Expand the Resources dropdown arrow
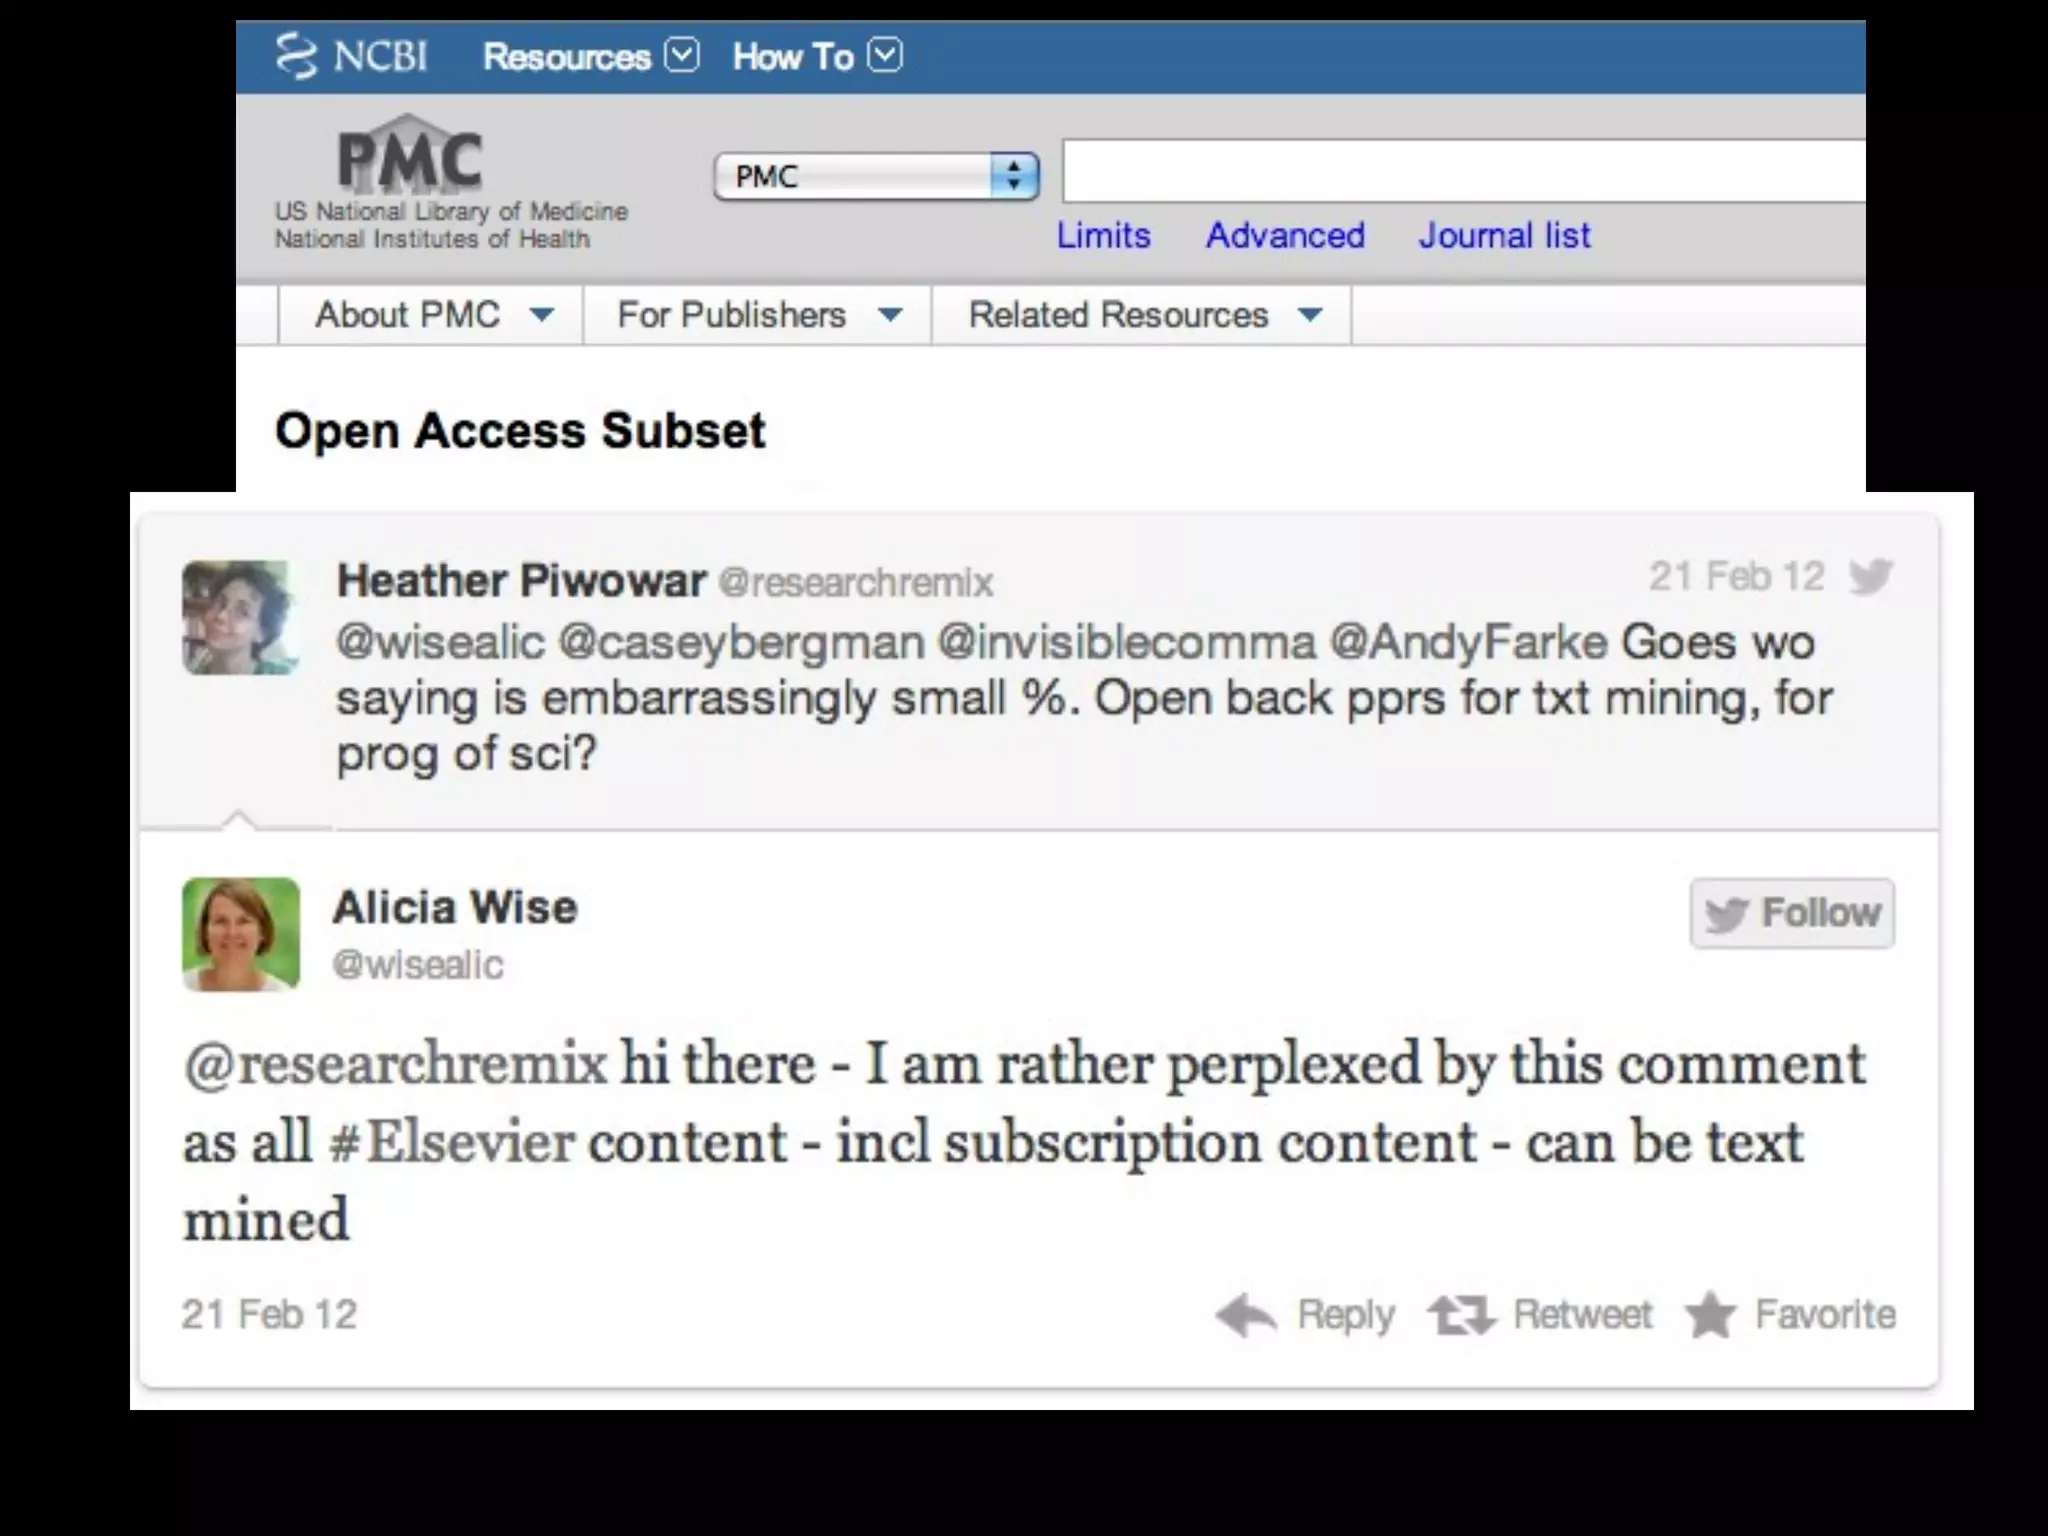The height and width of the screenshot is (1536, 2048). tap(682, 56)
